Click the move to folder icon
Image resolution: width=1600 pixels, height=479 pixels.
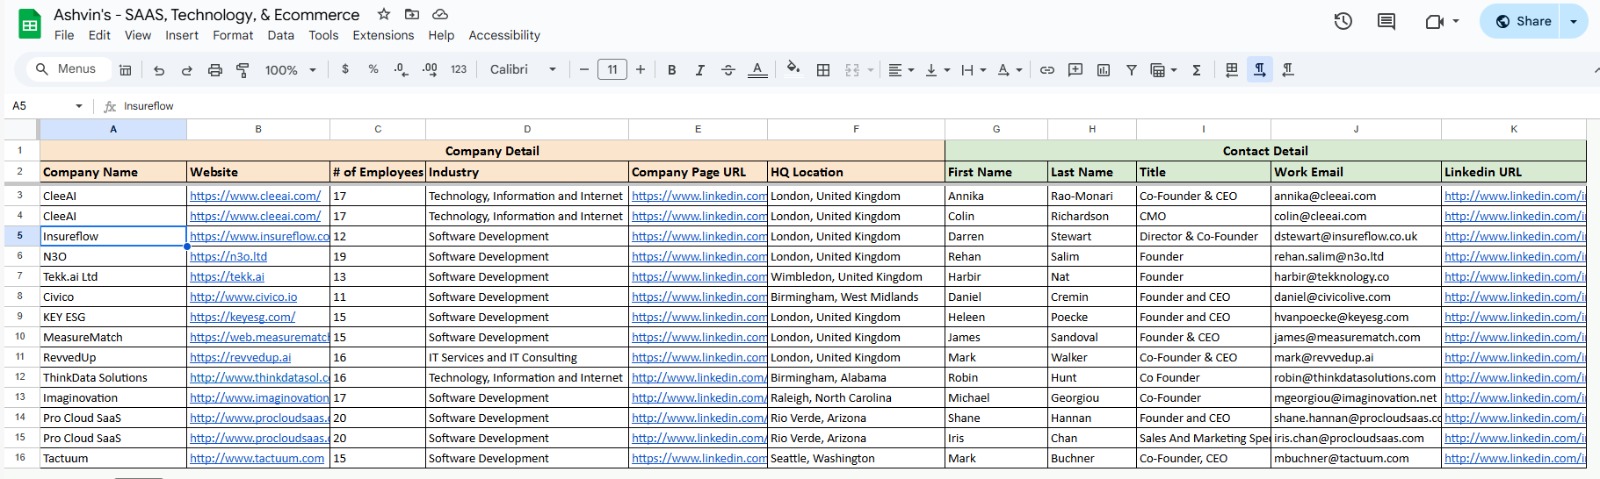tap(412, 14)
